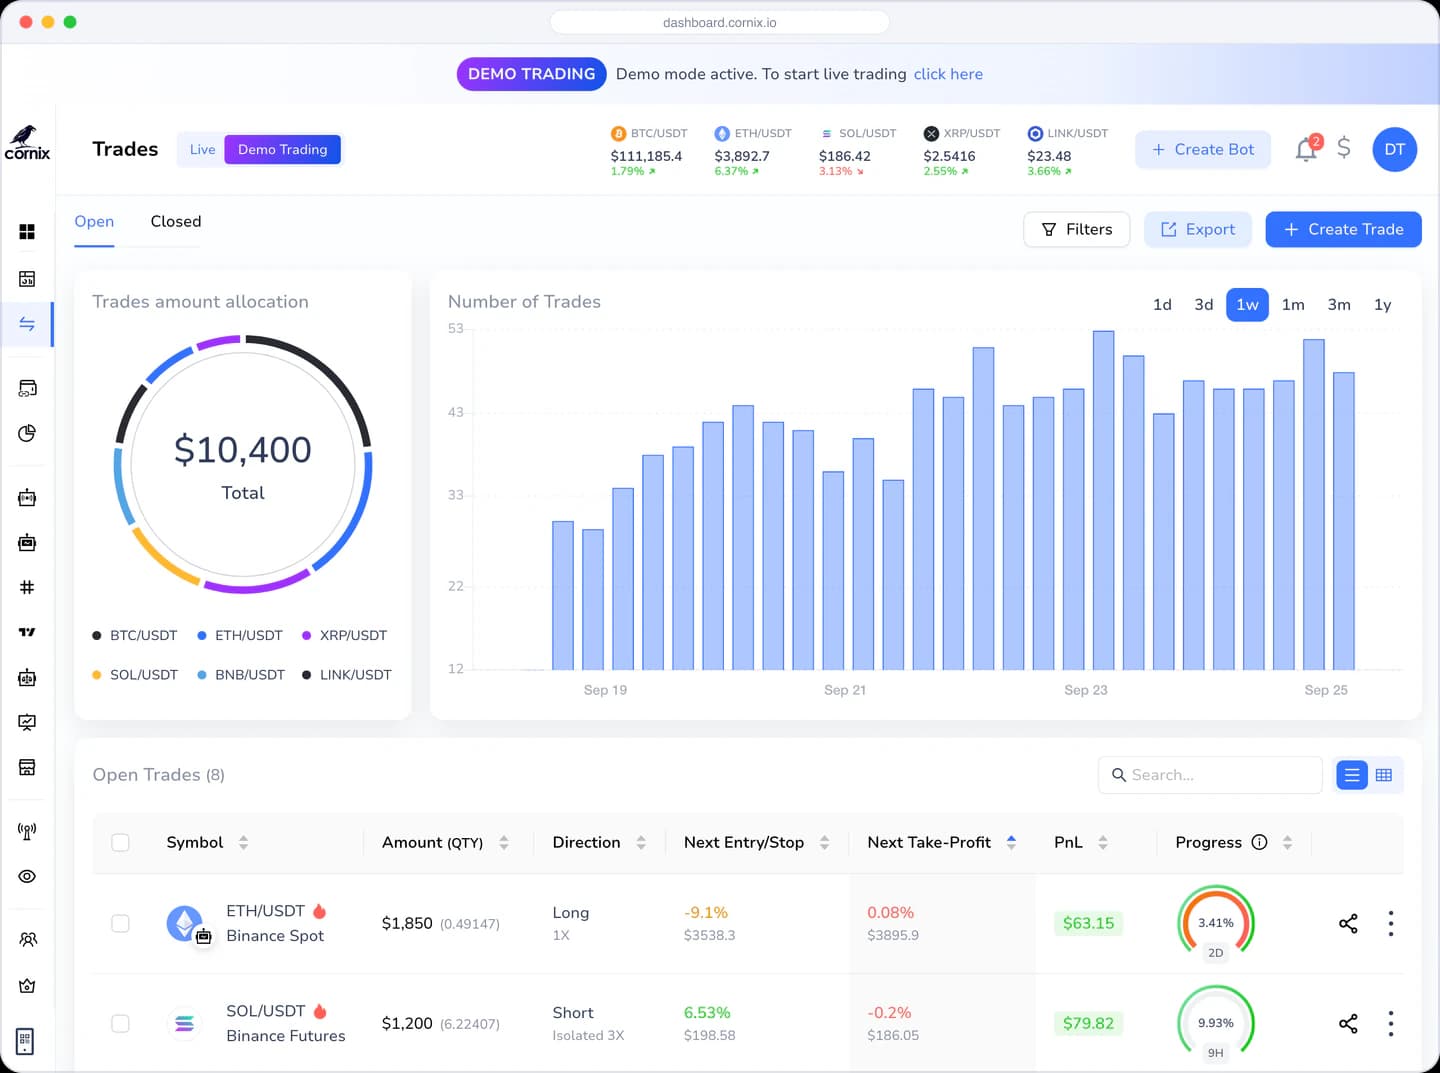Screen dimensions: 1440x1073
Task: Check the ETH/USDT trade row checkbox
Action: coord(120,923)
